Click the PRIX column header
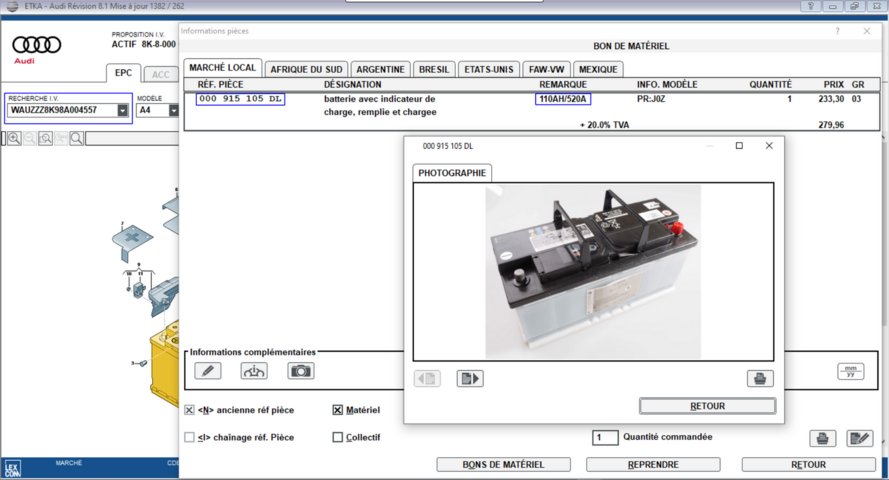This screenshot has height=480, width=889. pyautogui.click(x=833, y=84)
